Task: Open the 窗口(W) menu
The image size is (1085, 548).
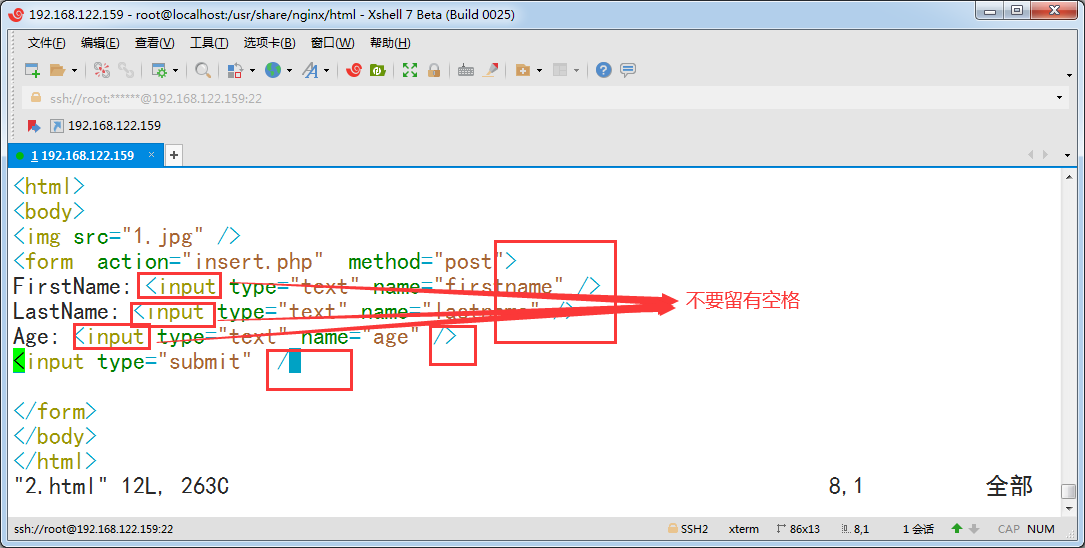Action: click(x=333, y=43)
